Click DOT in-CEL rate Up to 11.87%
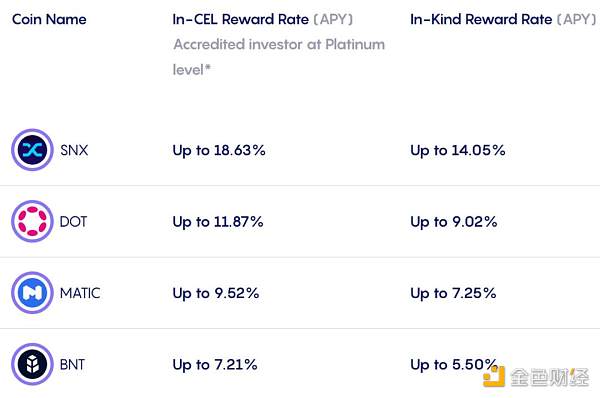This screenshot has height=398, width=600. coord(218,222)
